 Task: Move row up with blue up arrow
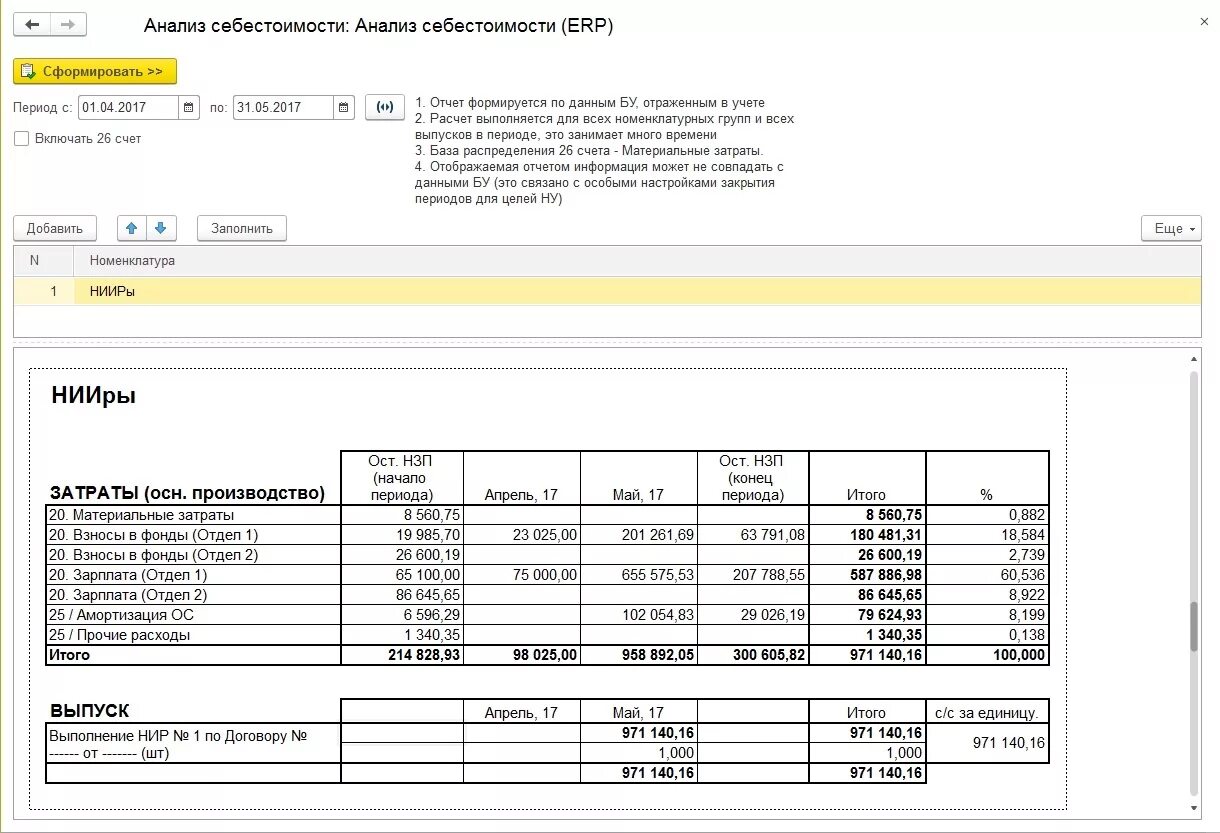pyautogui.click(x=131, y=228)
